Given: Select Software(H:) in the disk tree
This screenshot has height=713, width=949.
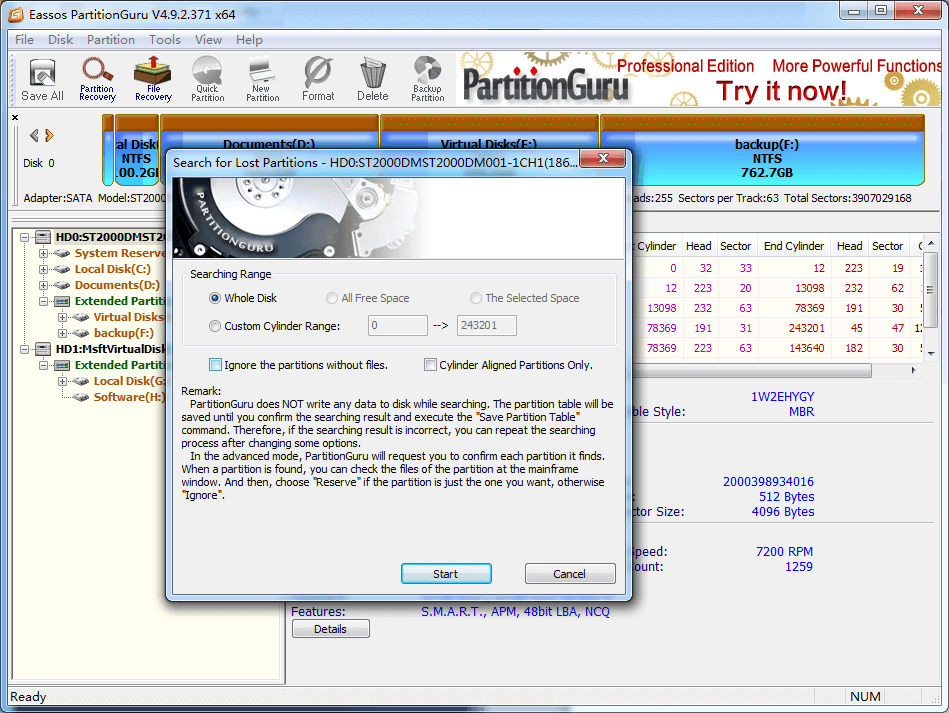Looking at the screenshot, I should click(129, 397).
